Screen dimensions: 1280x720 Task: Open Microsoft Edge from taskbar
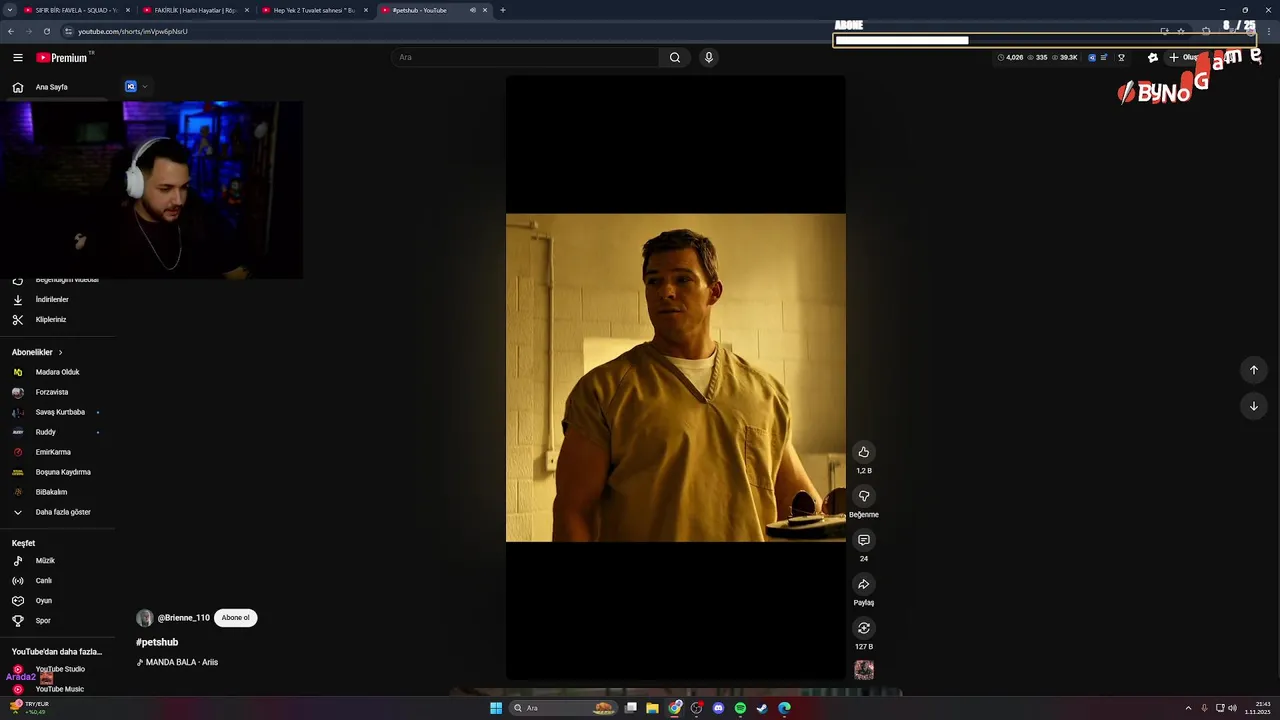point(784,708)
